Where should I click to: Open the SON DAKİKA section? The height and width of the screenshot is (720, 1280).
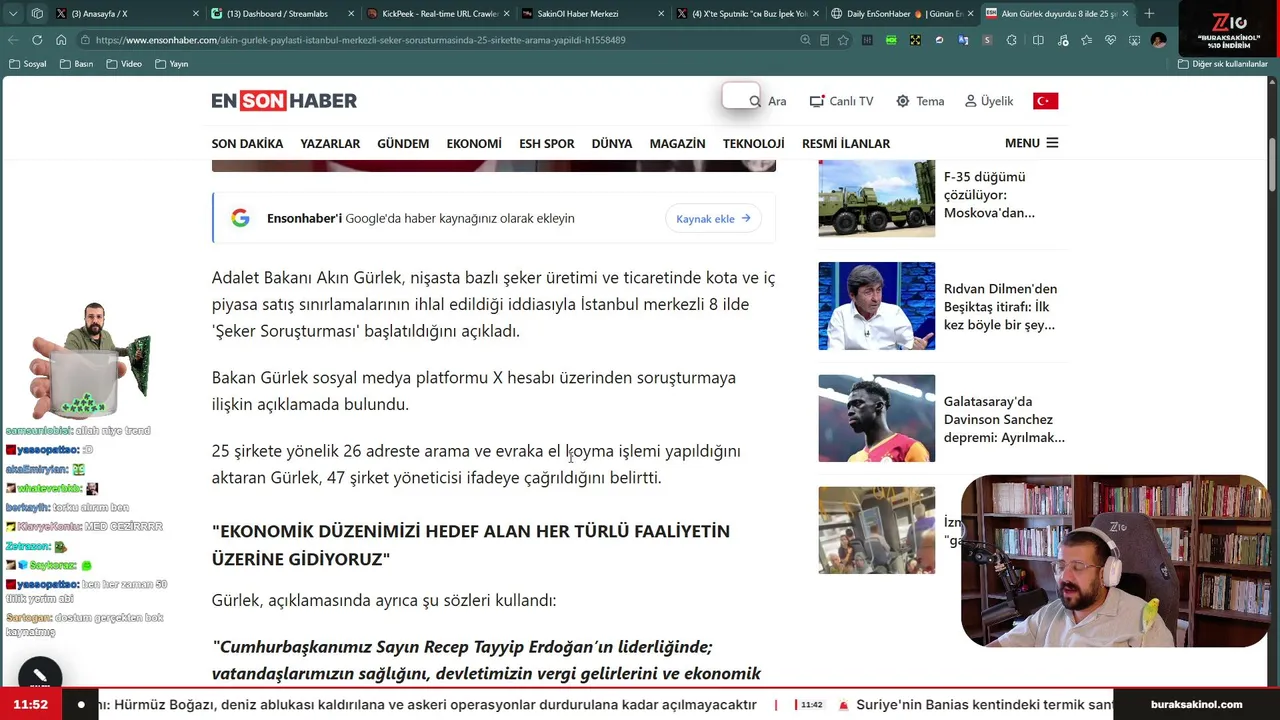coord(247,144)
